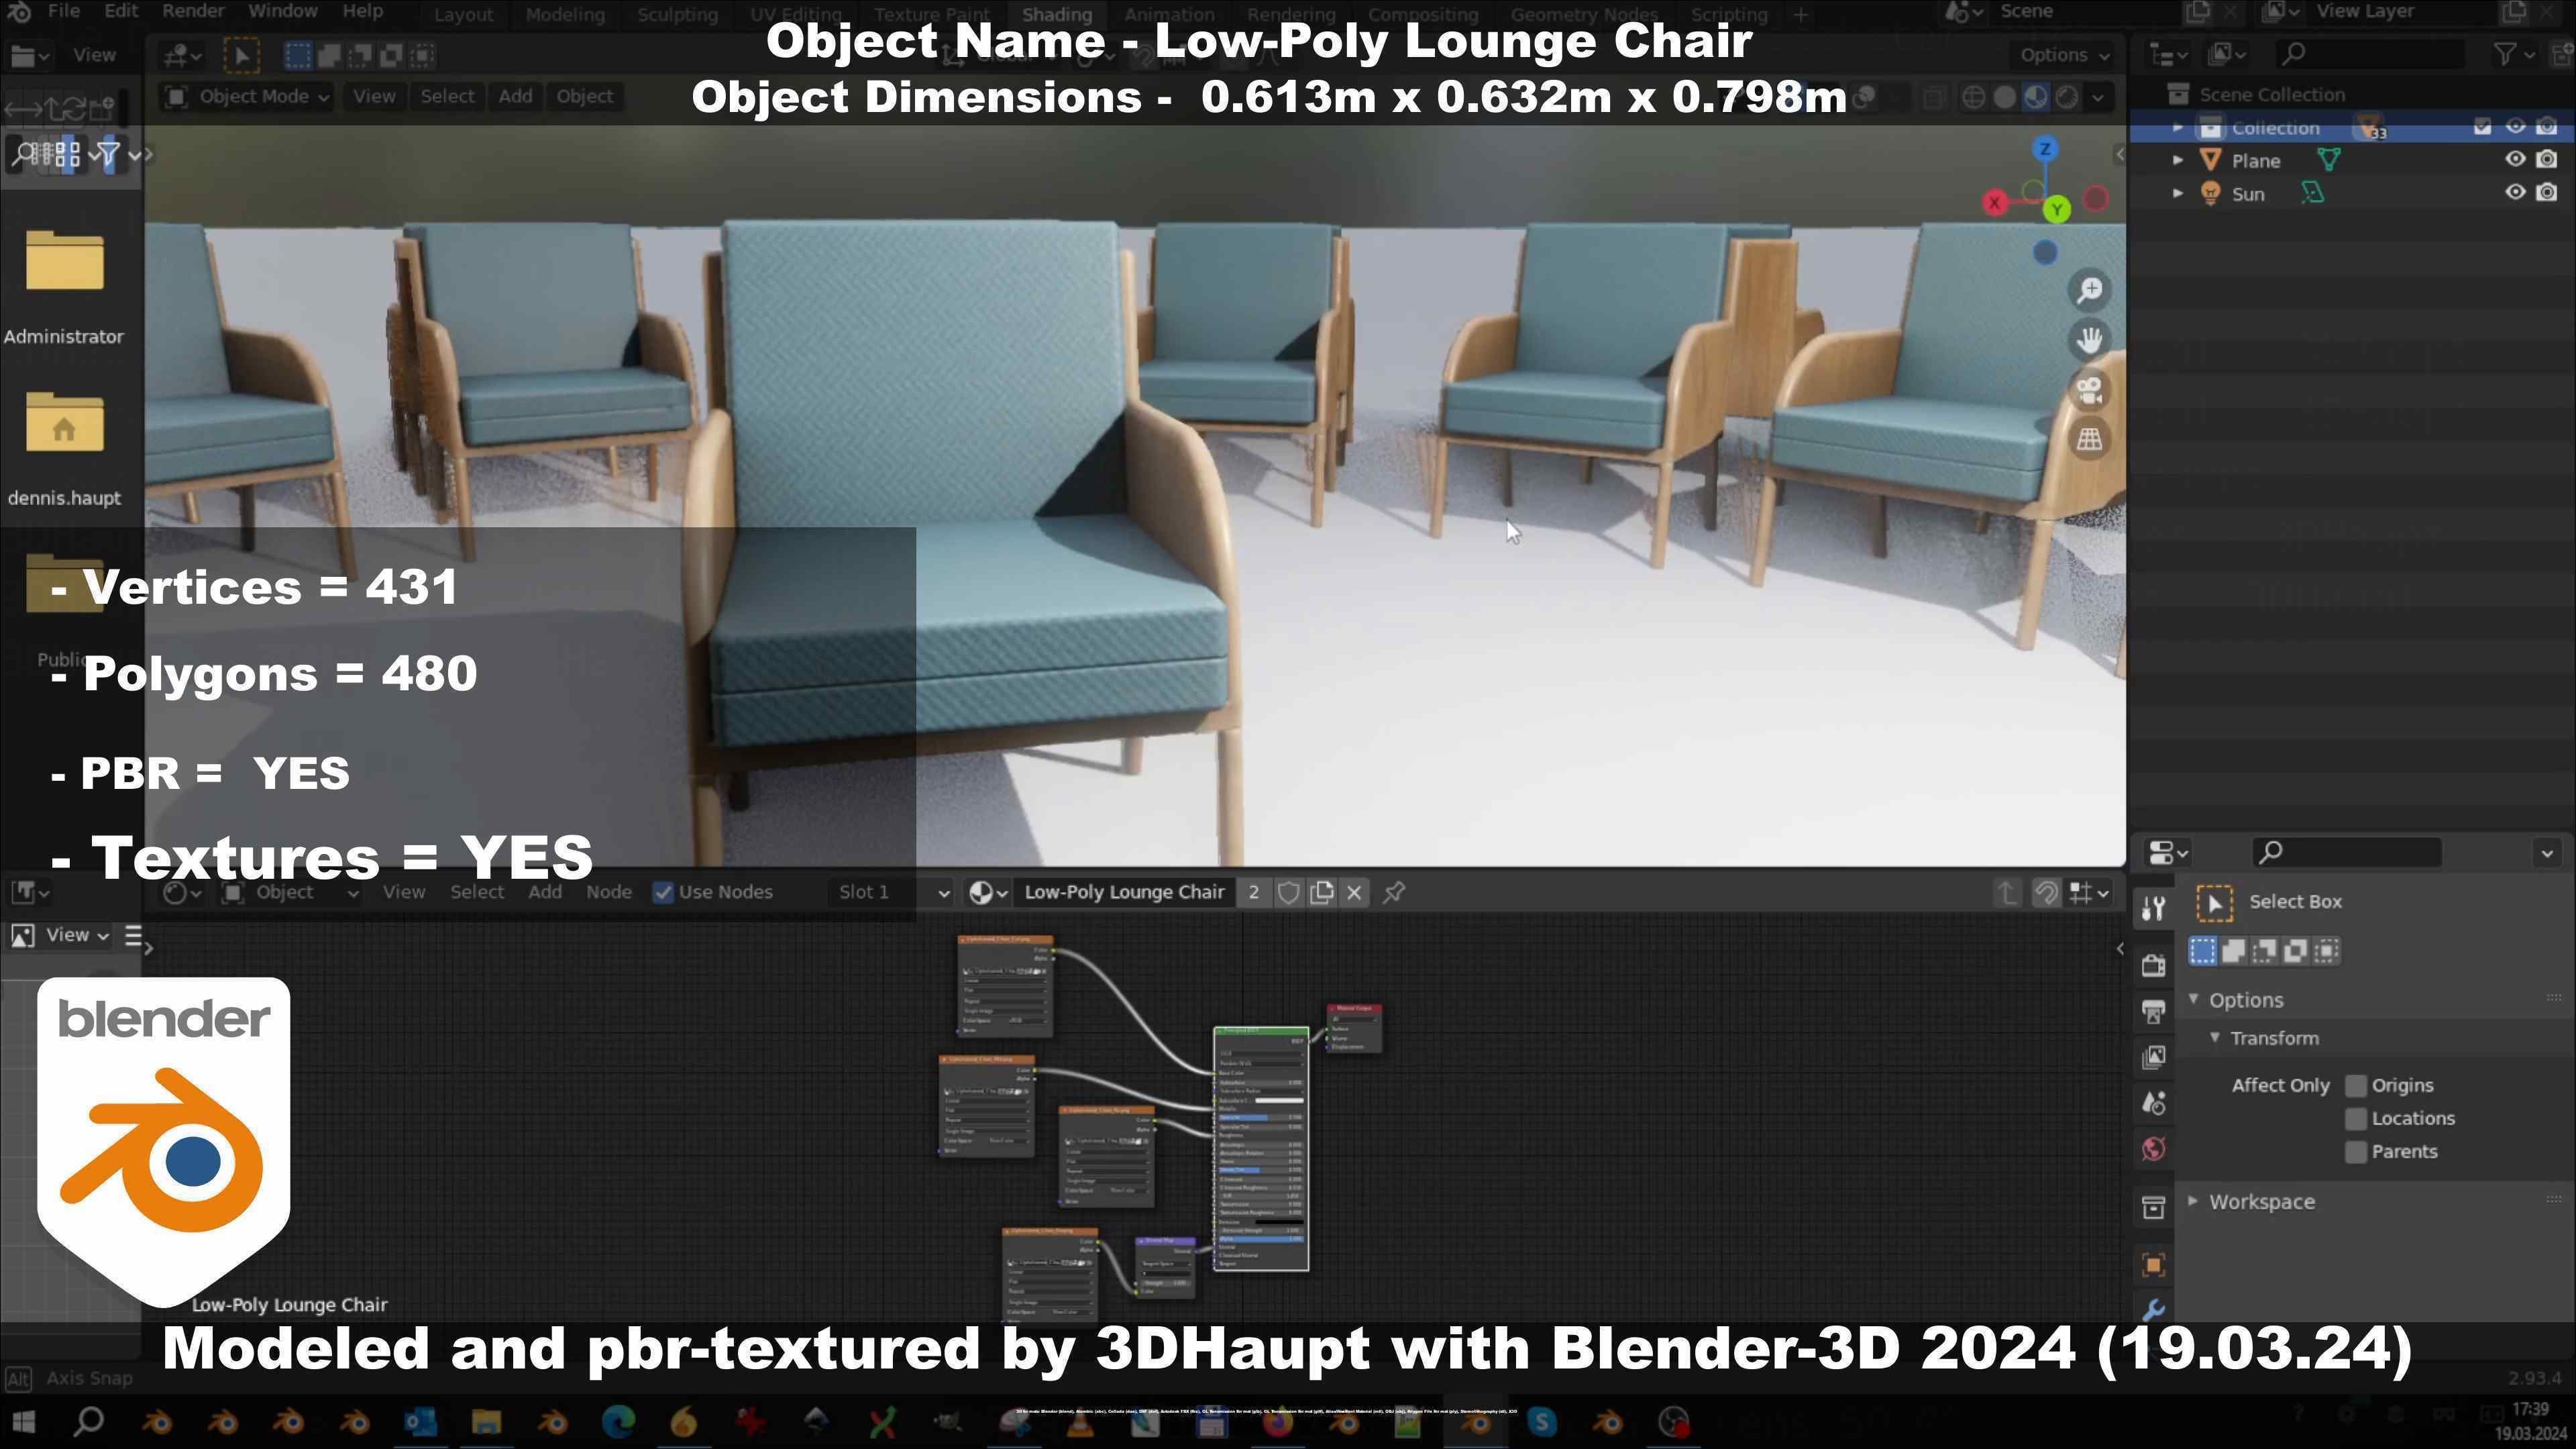Click the new material copy icon
The width and height of the screenshot is (2576, 1449).
1321,893
